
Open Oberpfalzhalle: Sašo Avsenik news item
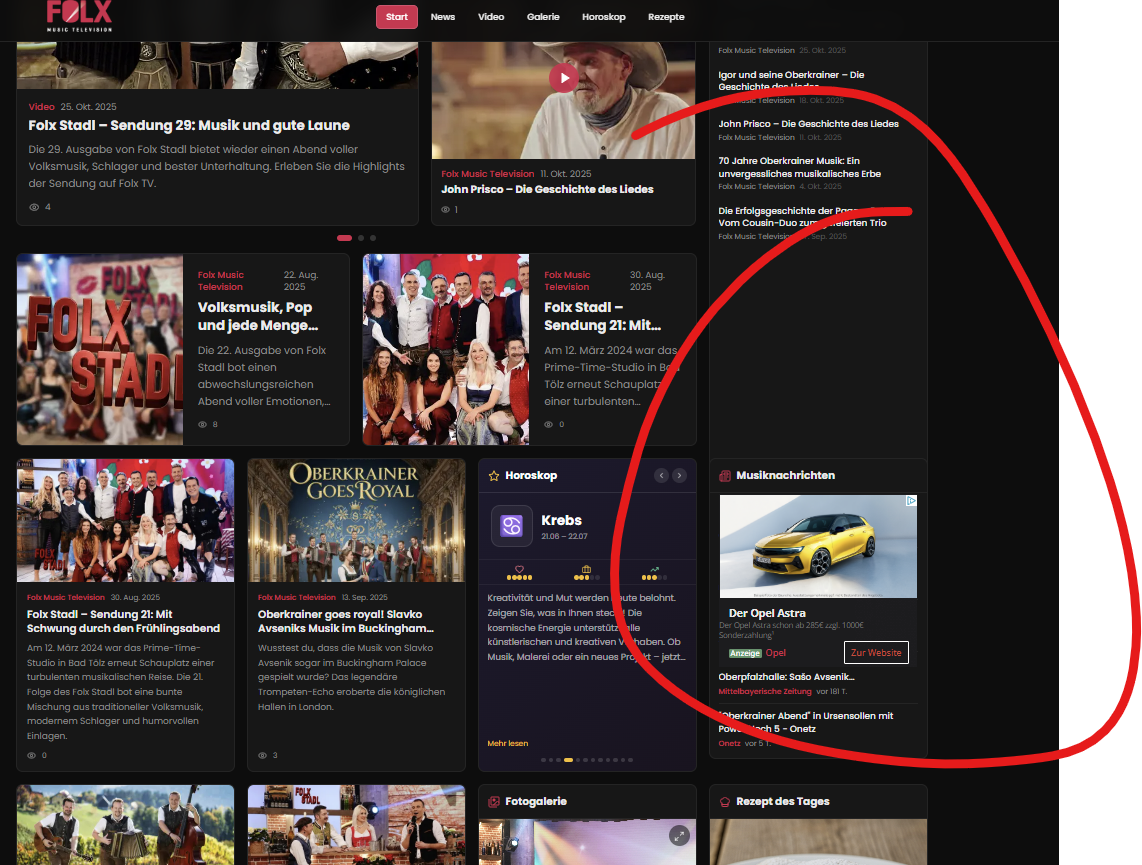(786, 677)
